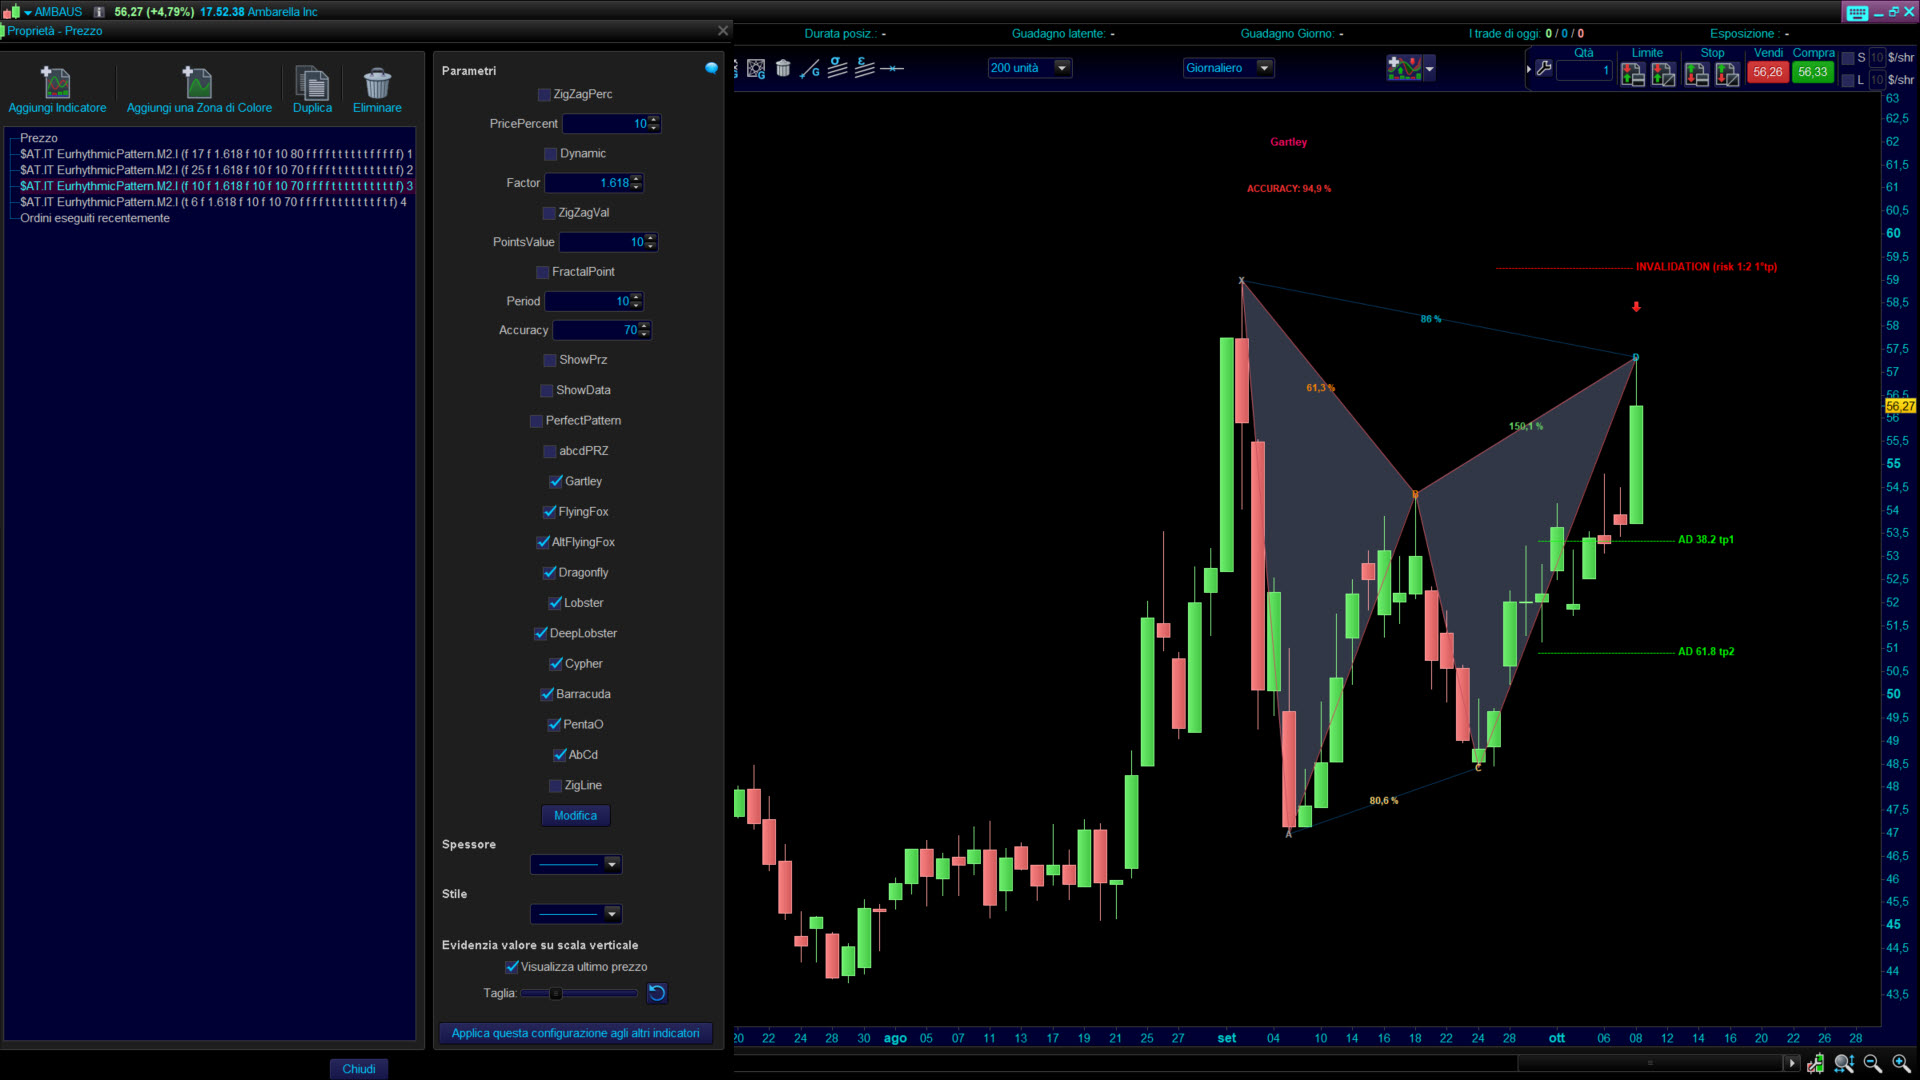The width and height of the screenshot is (1920, 1080).
Task: Uncheck the Gartley pattern checkbox
Action: pos(556,481)
